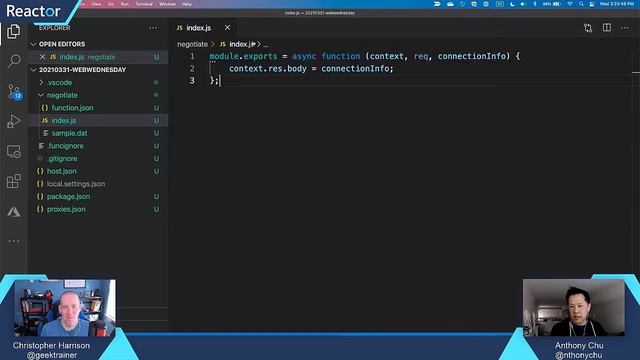Open the Explorer view in activity bar
640x360 pixels.
(13, 31)
